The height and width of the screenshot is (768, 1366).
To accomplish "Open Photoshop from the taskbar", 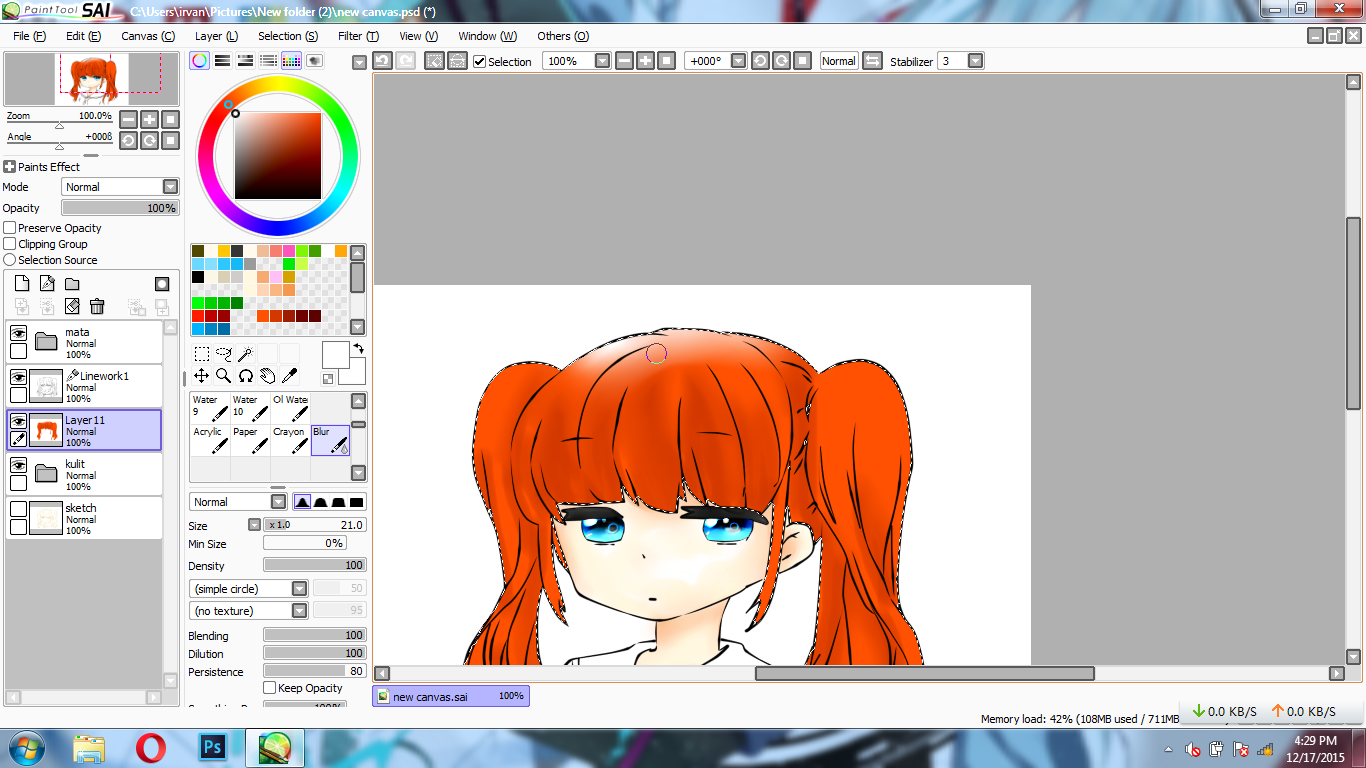I will coord(212,747).
